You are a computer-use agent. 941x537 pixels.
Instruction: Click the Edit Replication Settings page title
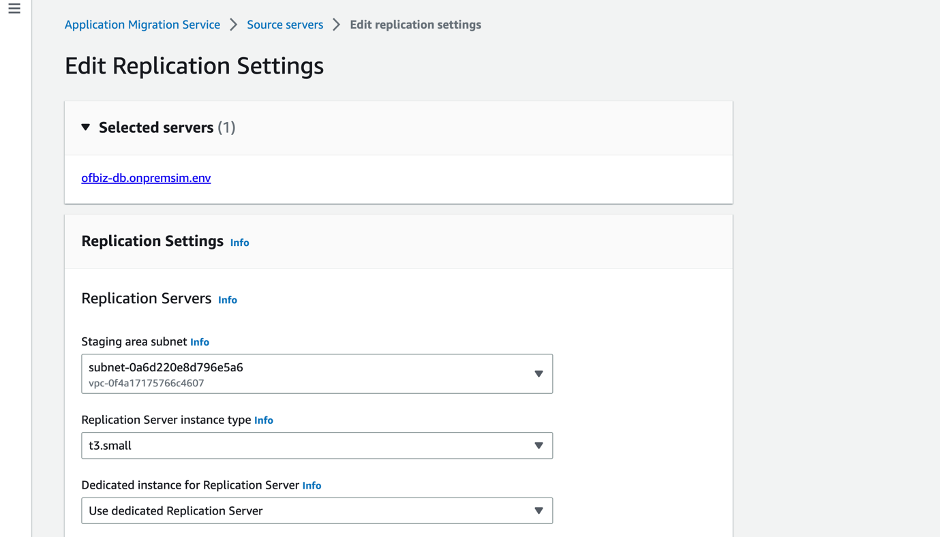coord(194,66)
